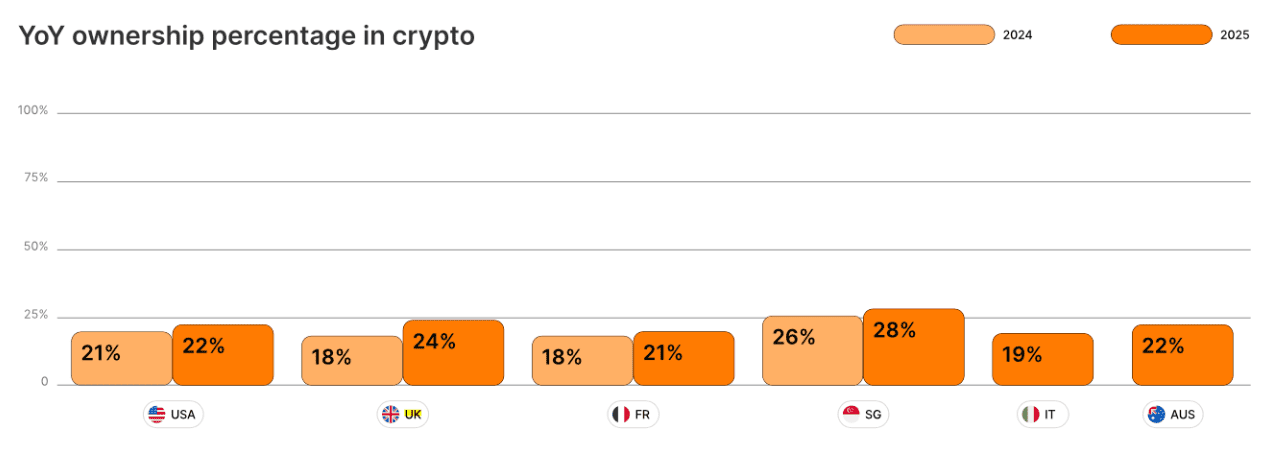The image size is (1268, 454).
Task: Click the Singapore flag icon
Action: point(851,414)
